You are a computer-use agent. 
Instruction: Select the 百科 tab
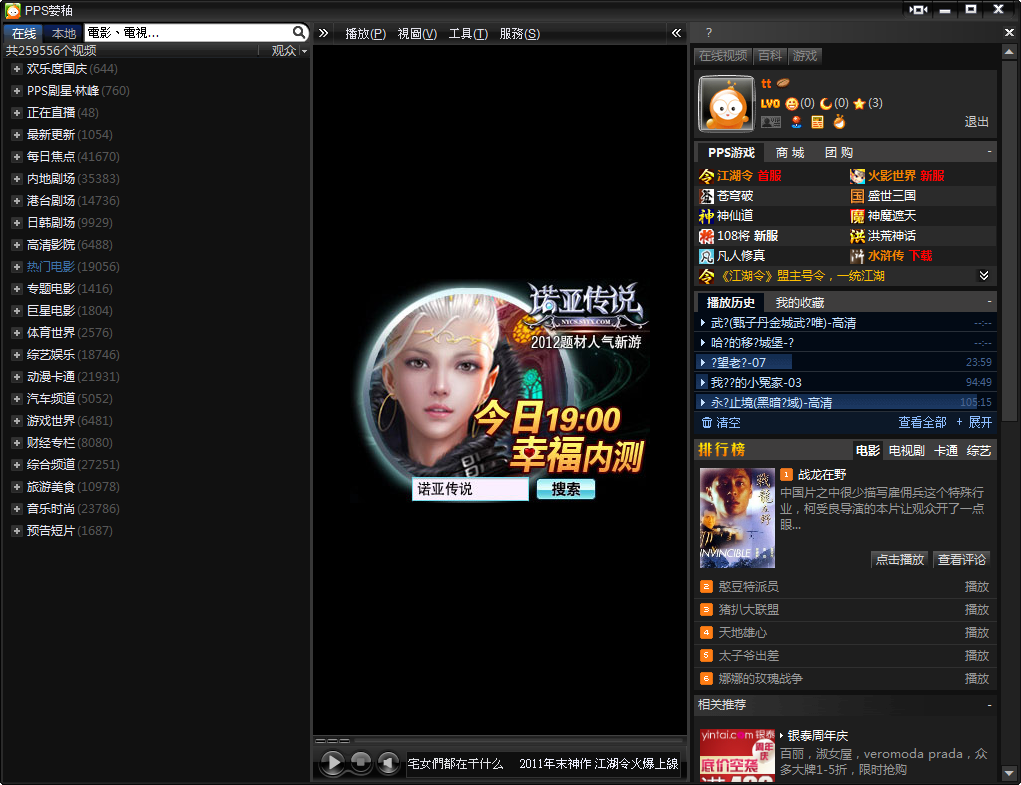[770, 56]
